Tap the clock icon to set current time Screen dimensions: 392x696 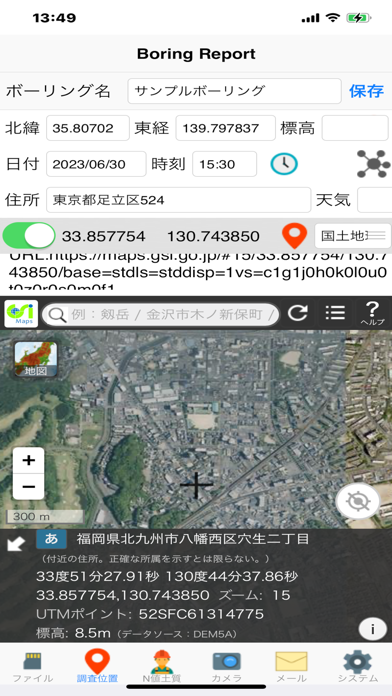284,164
